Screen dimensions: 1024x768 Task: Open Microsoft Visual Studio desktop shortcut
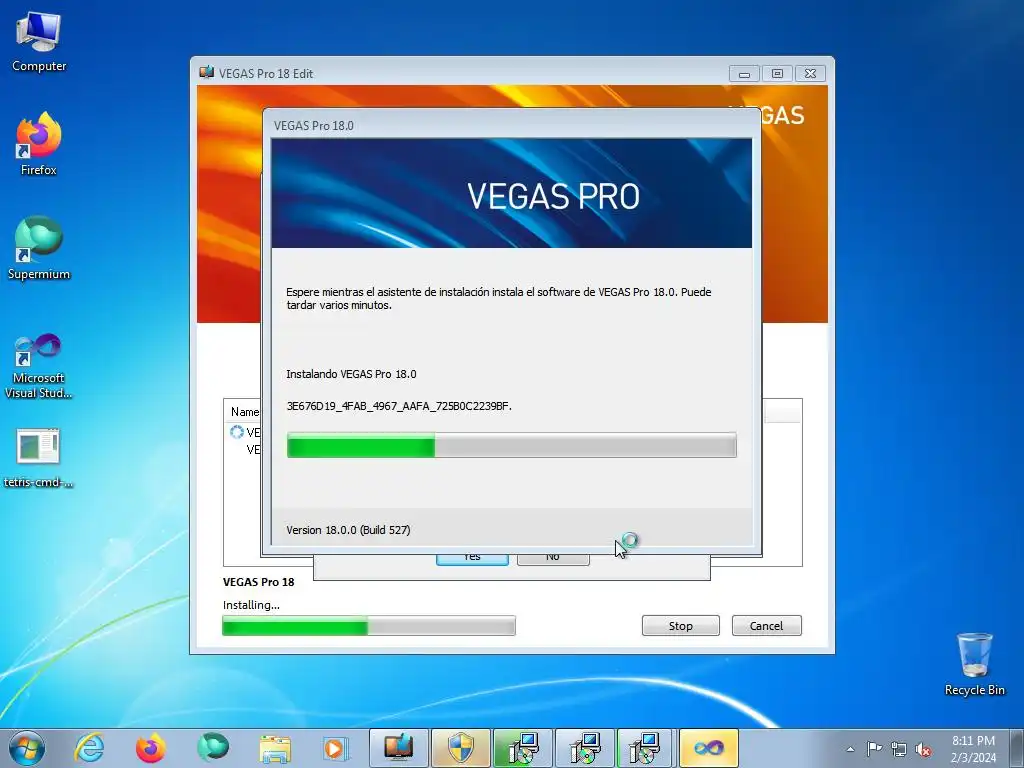pos(39,366)
